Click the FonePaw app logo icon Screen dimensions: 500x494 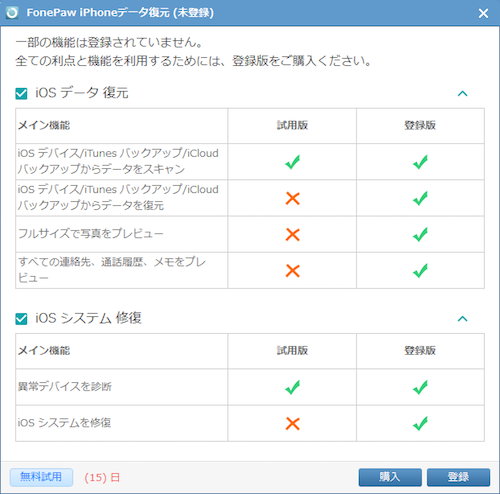coord(12,13)
